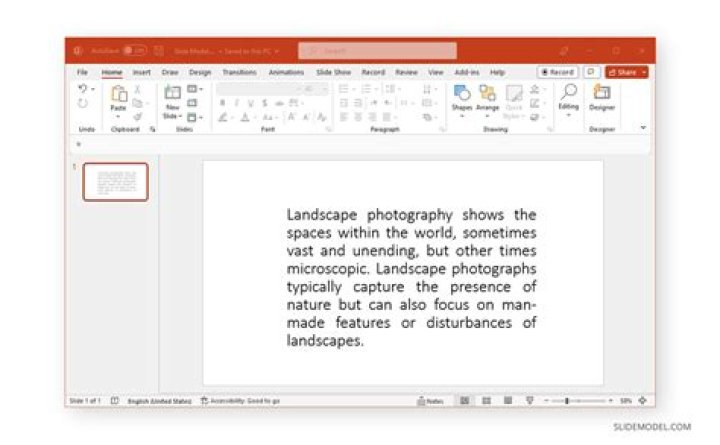Open the File tab
The width and height of the screenshot is (720, 445).
click(x=82, y=73)
